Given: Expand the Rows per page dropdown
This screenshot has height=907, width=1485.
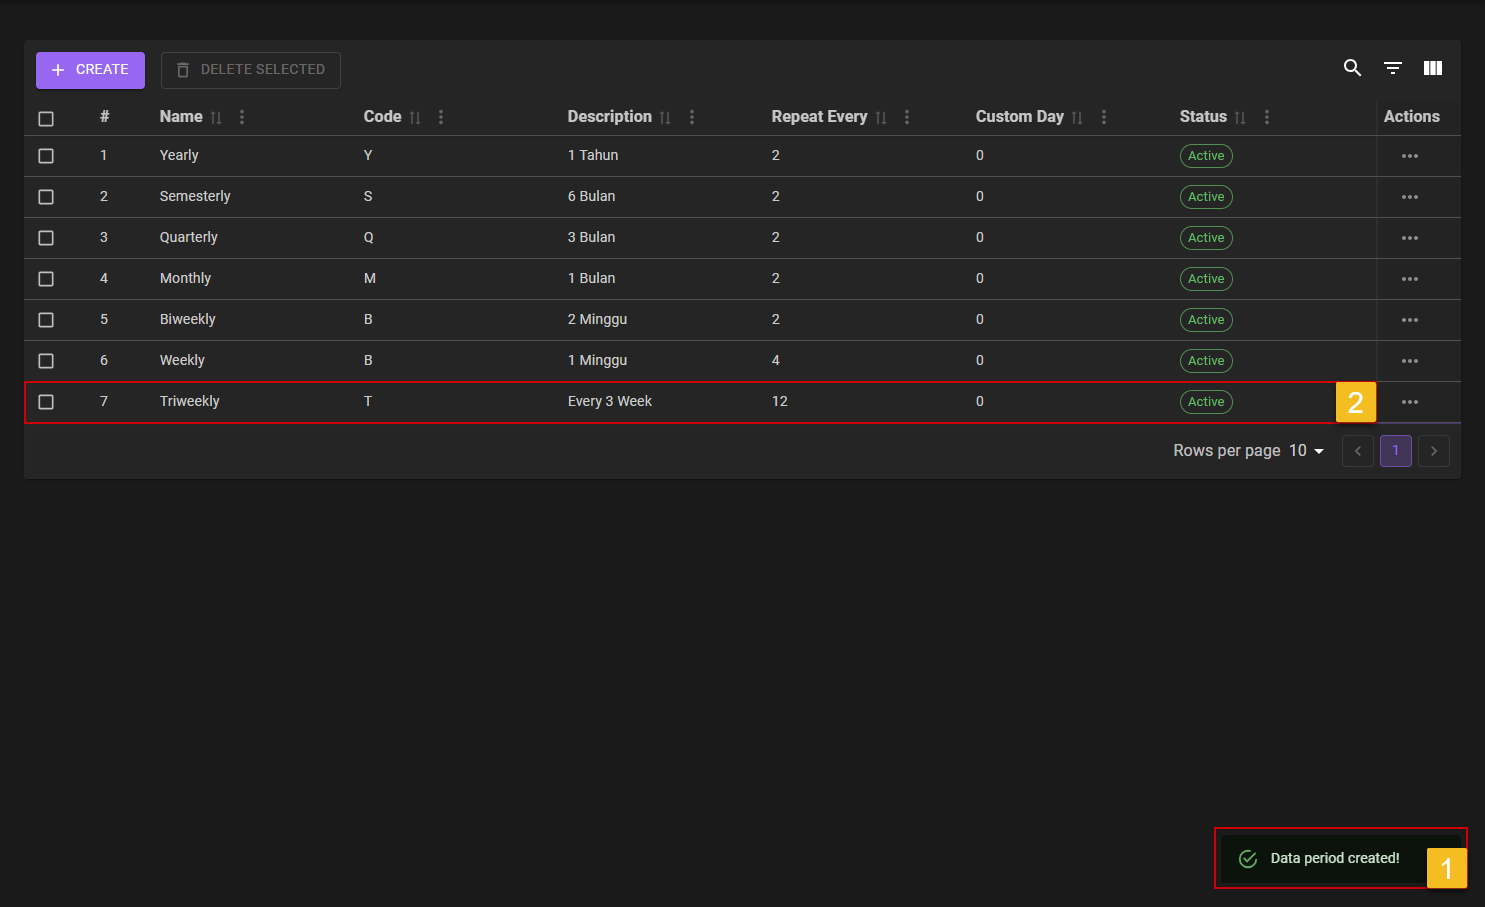Looking at the screenshot, I should click(x=1307, y=451).
